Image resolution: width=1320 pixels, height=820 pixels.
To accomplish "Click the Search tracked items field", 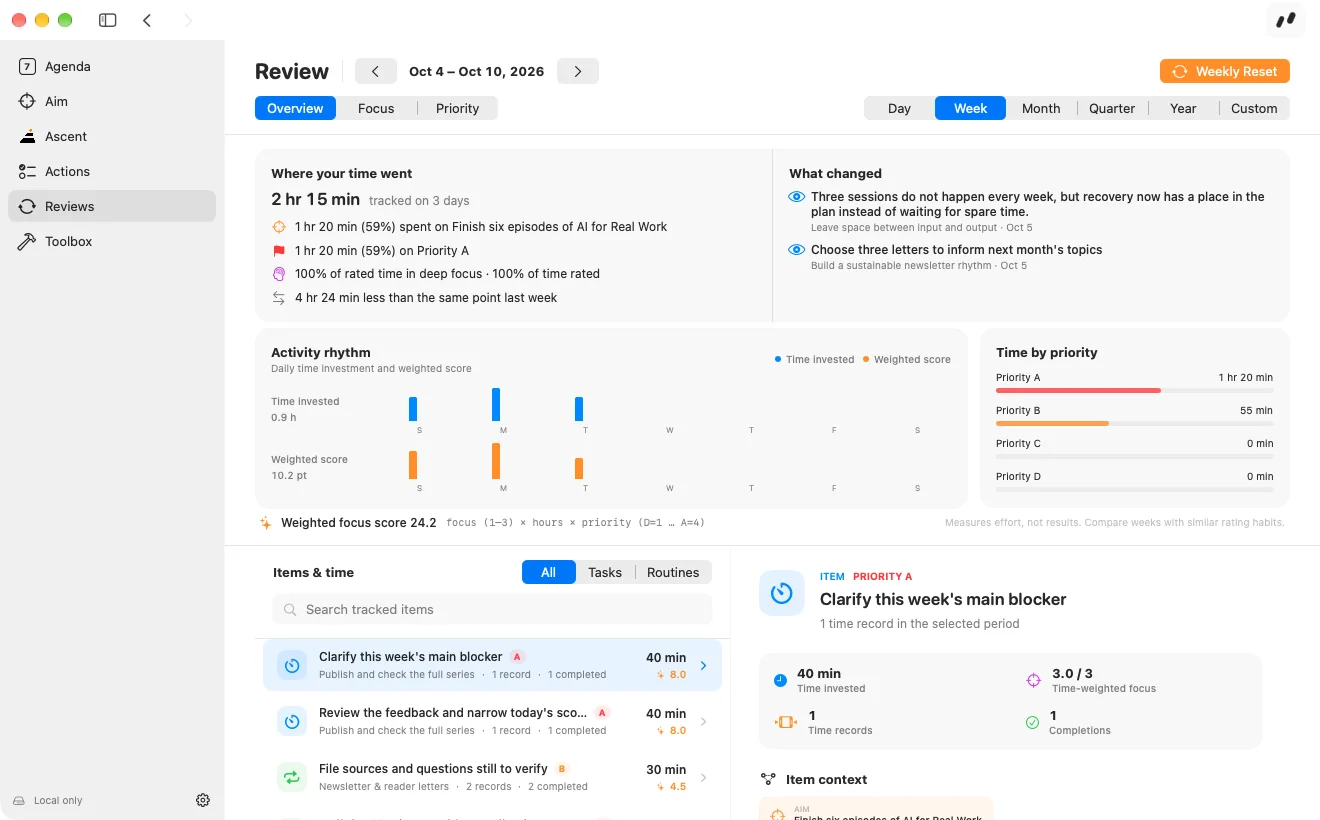I will pos(492,609).
